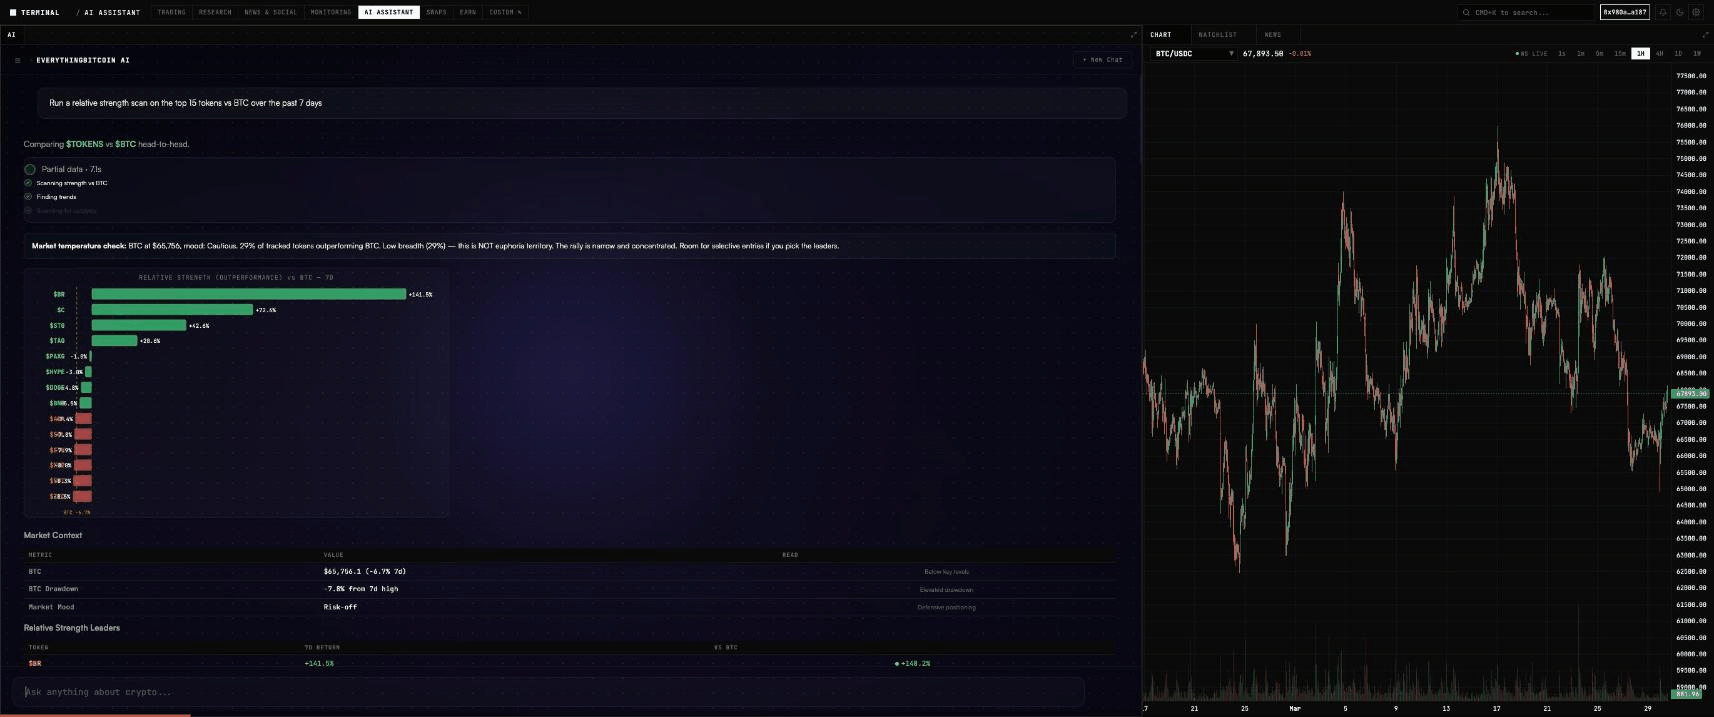Click the hamburger menu beside EverythingBitcoin AI
This screenshot has height=717, width=1714.
coord(17,60)
